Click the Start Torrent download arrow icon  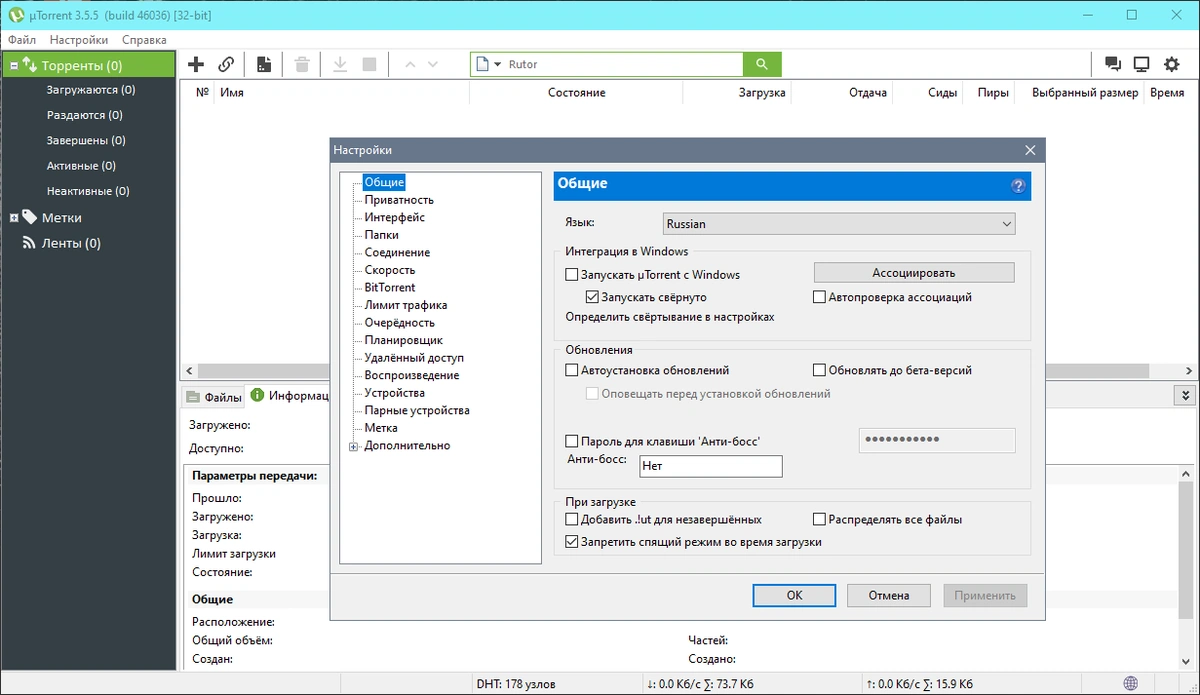pos(340,64)
